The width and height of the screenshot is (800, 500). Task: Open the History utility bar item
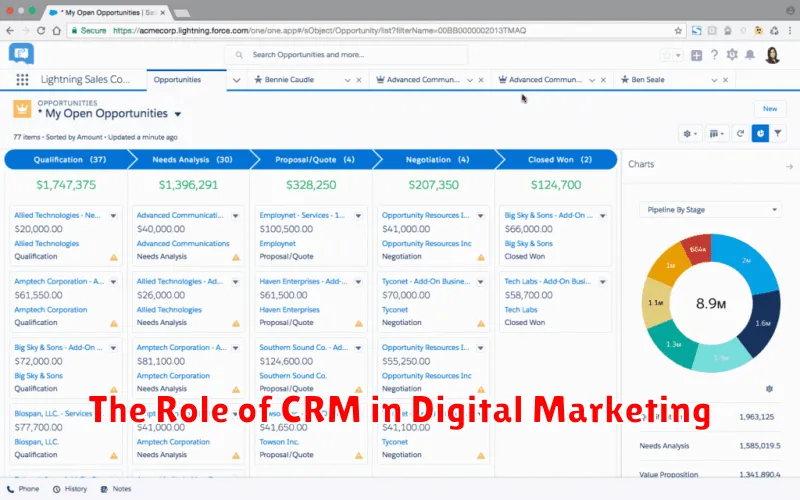coord(70,489)
